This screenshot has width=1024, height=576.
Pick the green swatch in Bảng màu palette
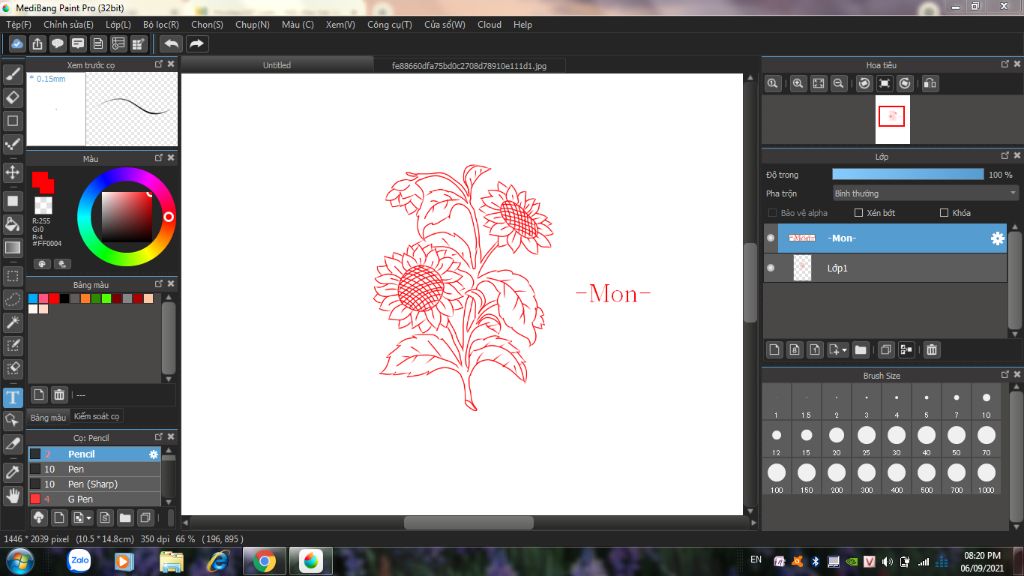(106, 298)
